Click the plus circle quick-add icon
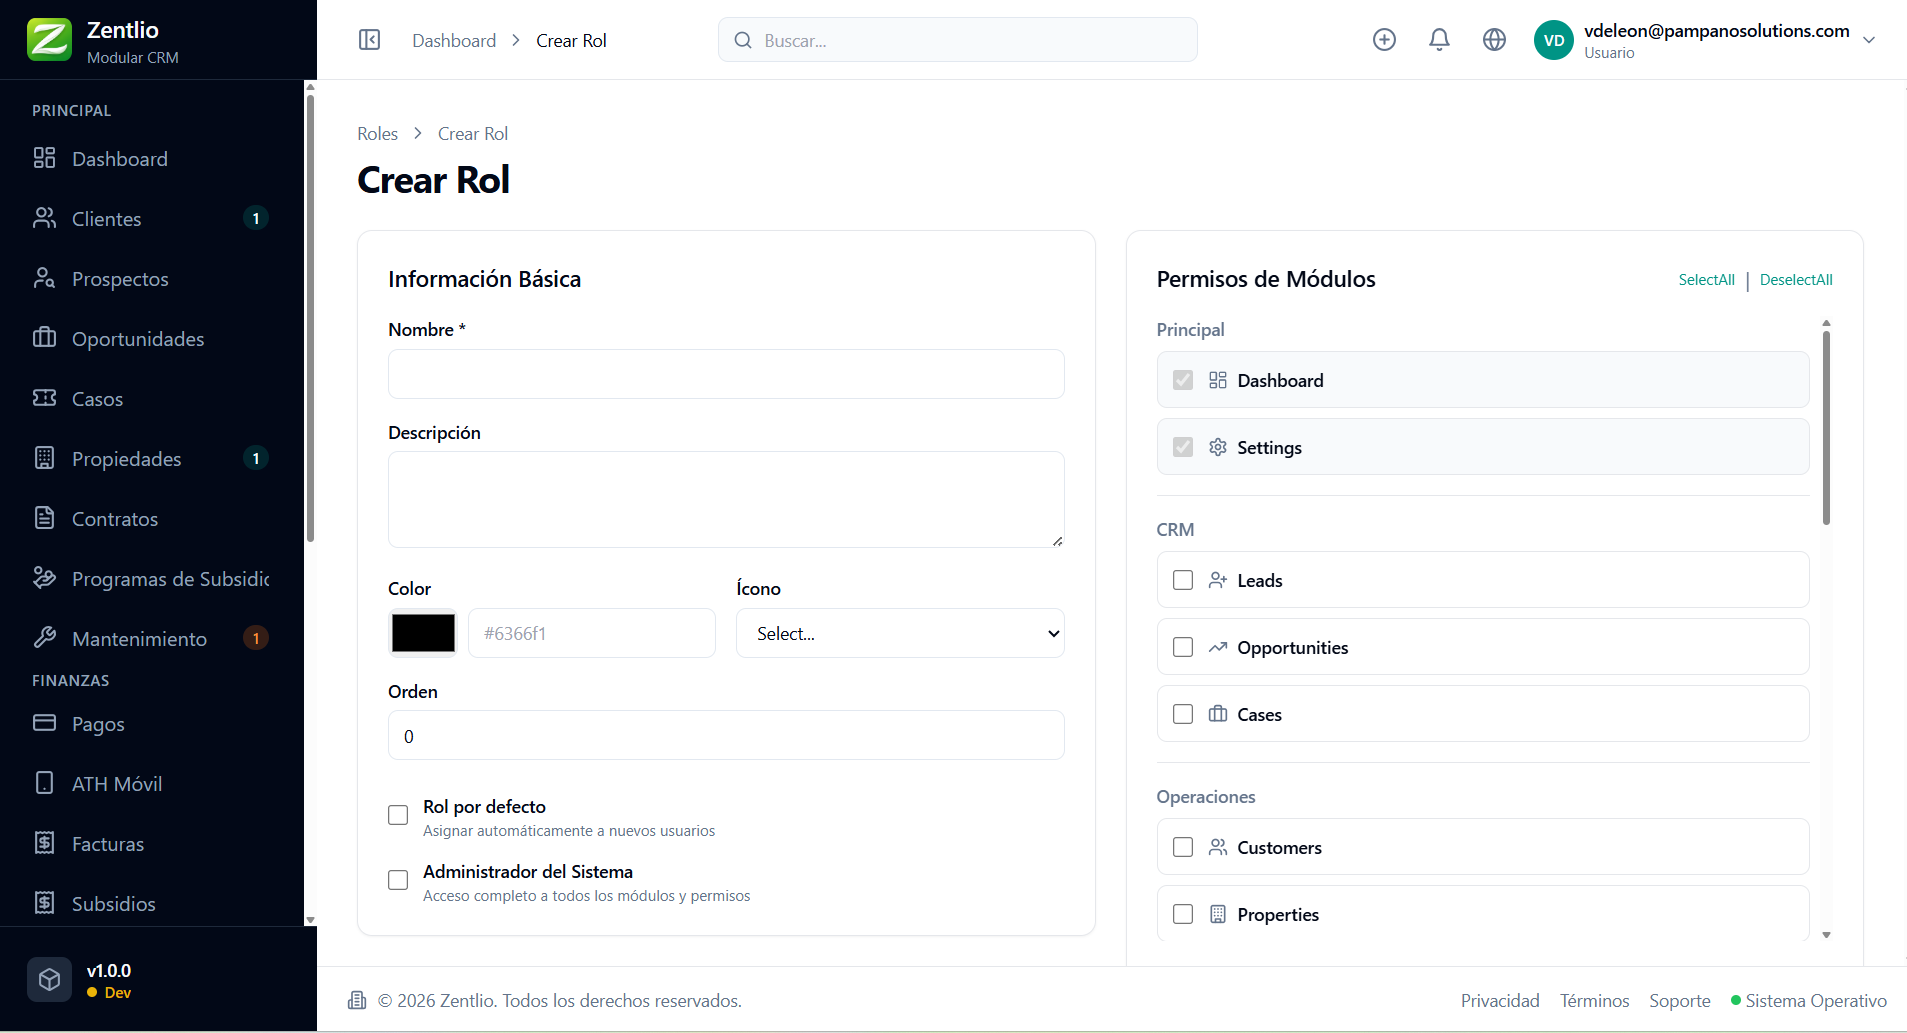The image size is (1907, 1033). pyautogui.click(x=1384, y=40)
